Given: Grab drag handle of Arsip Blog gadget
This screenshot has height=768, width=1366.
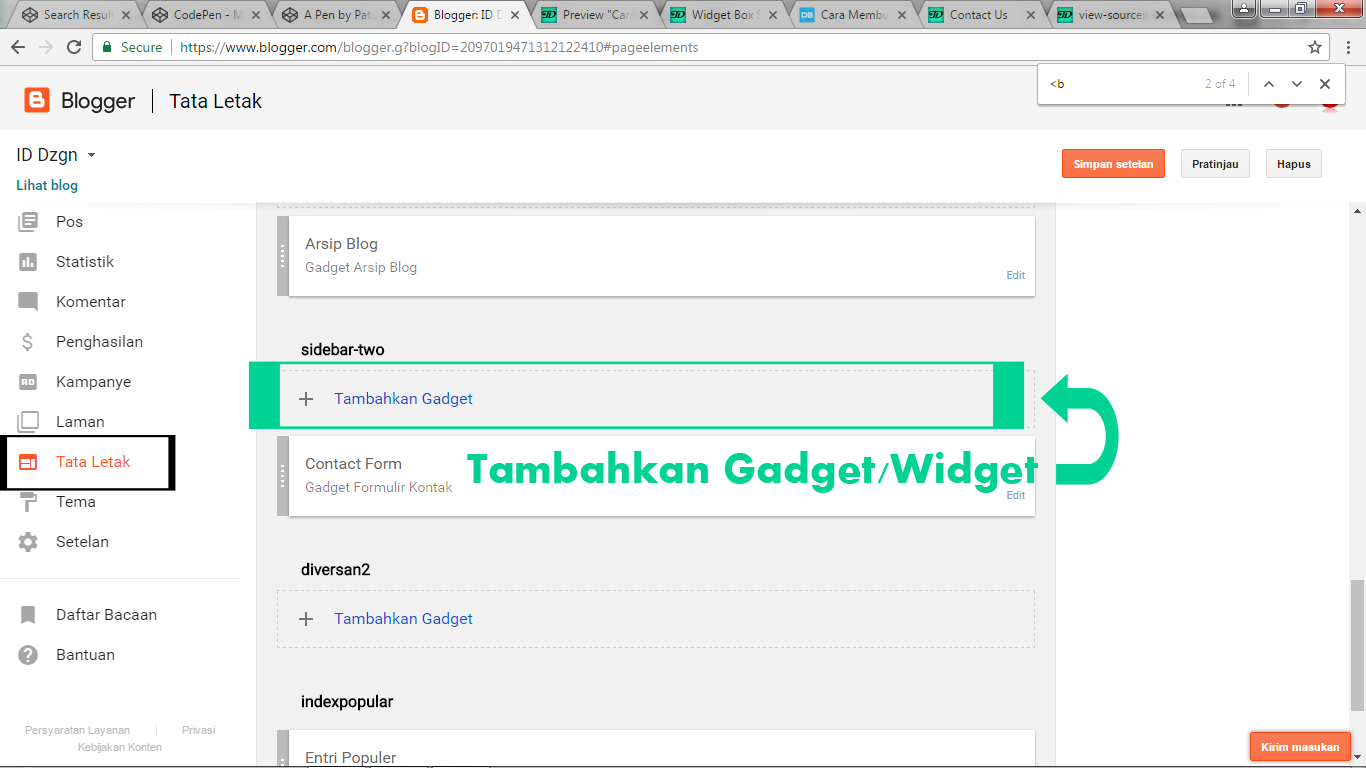Looking at the screenshot, I should 283,256.
